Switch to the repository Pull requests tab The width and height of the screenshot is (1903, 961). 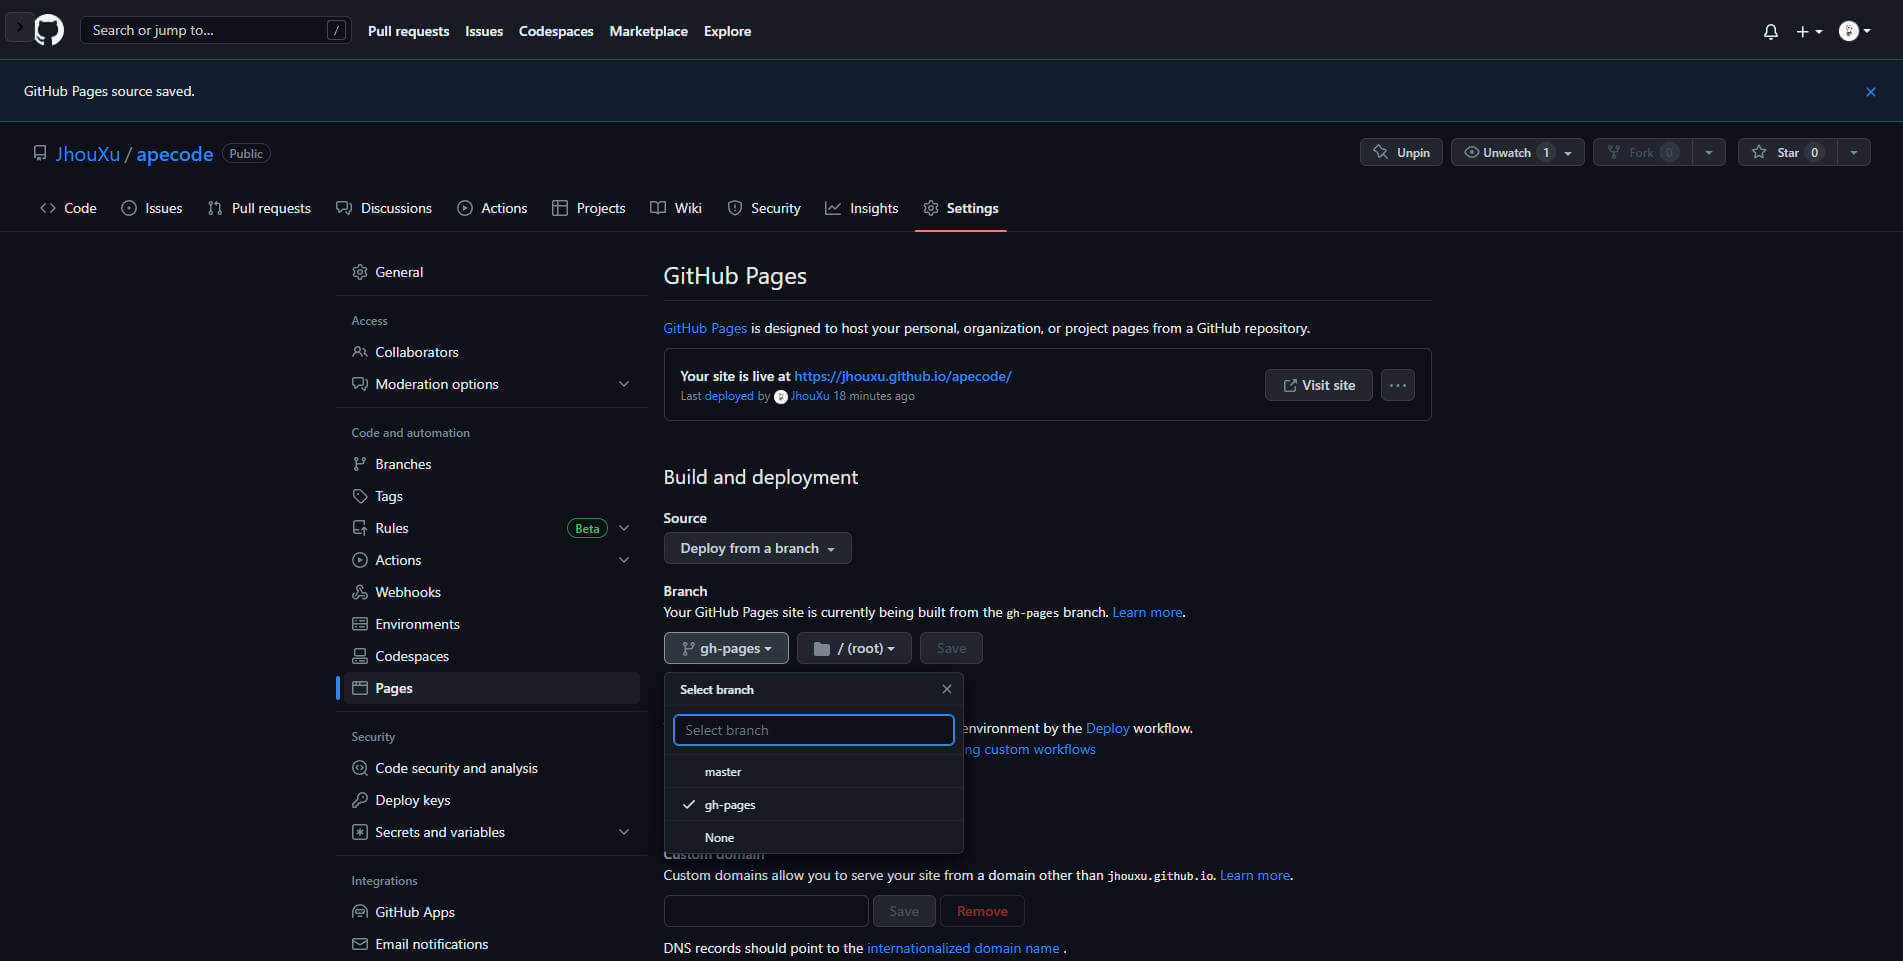click(259, 208)
